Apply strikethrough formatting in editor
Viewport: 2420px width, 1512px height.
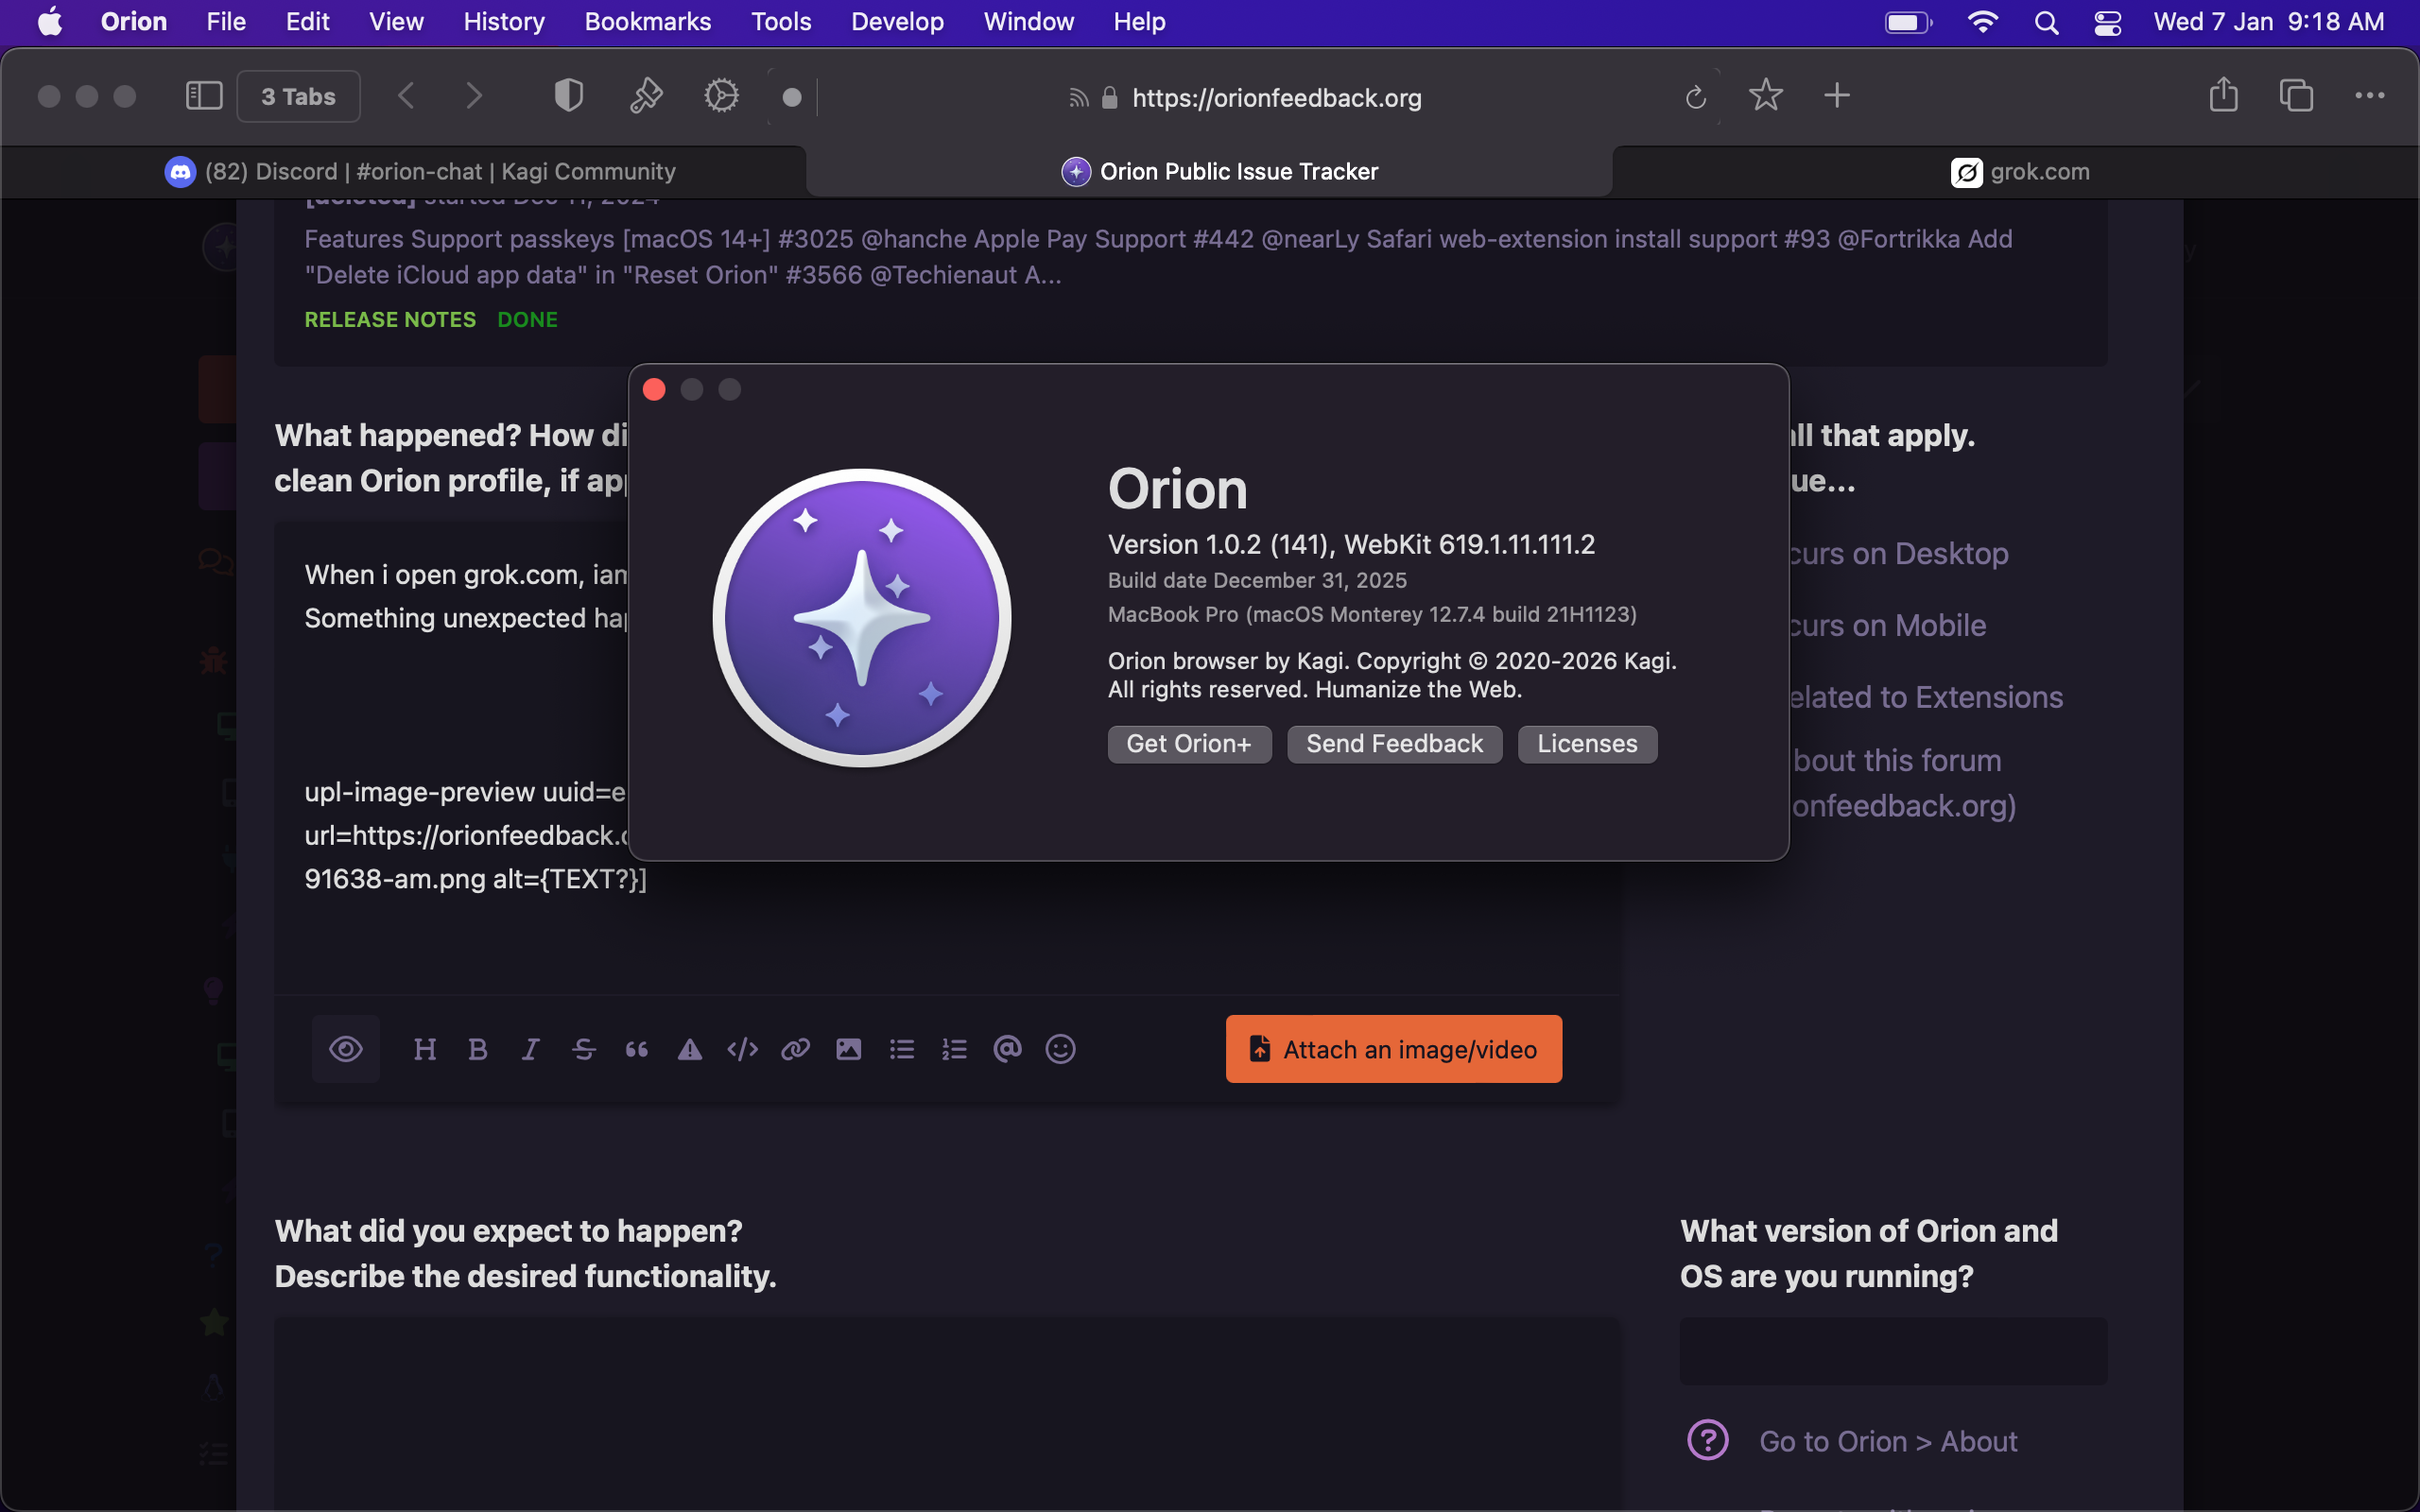click(x=584, y=1049)
